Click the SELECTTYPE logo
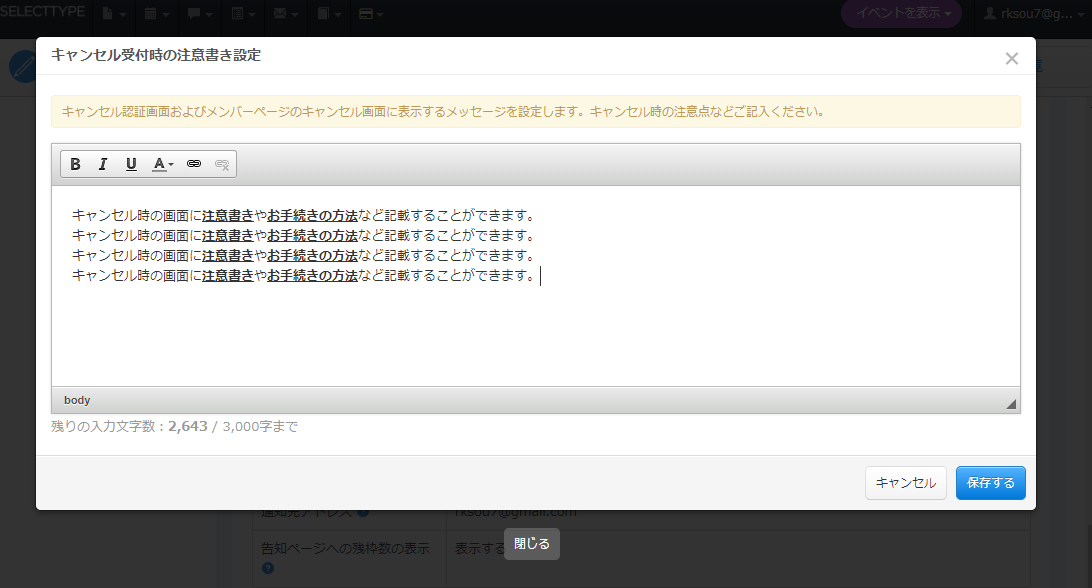1092x588 pixels. click(43, 12)
